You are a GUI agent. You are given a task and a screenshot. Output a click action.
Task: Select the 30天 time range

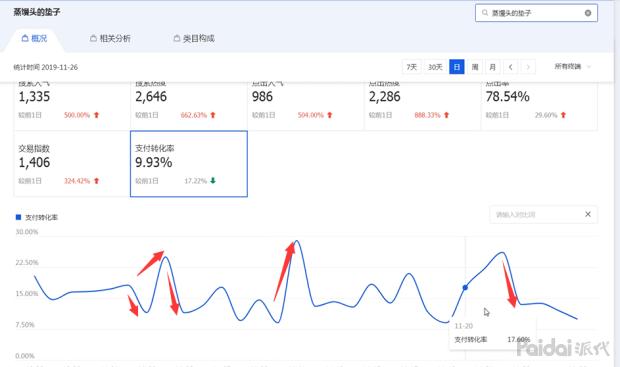[x=435, y=67]
